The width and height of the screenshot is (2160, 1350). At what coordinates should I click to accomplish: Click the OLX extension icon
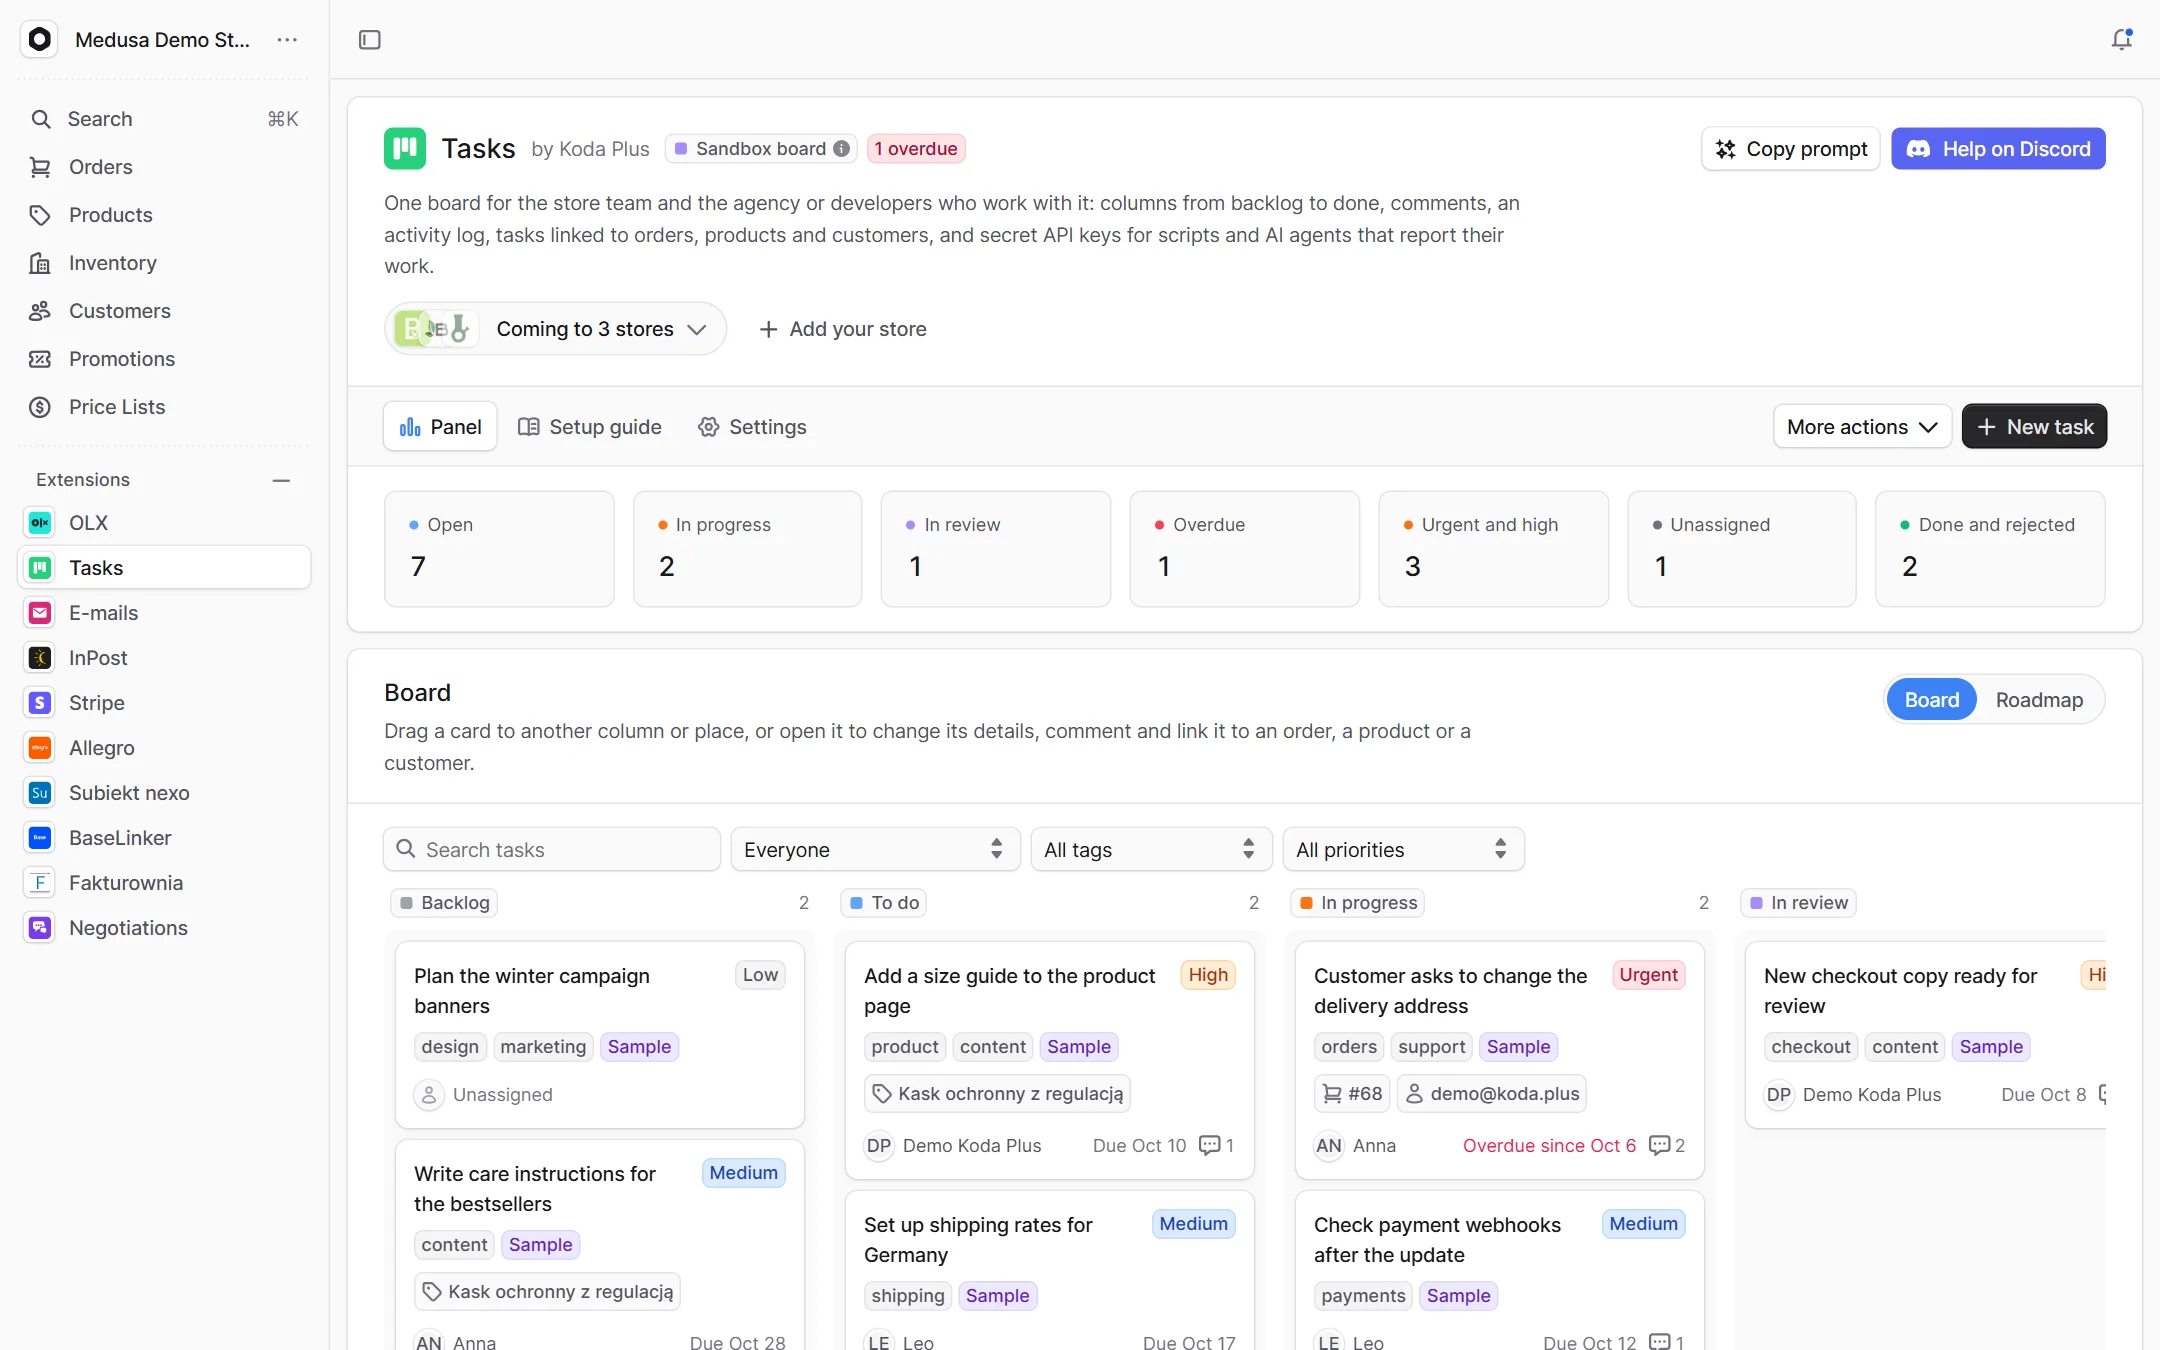(40, 523)
